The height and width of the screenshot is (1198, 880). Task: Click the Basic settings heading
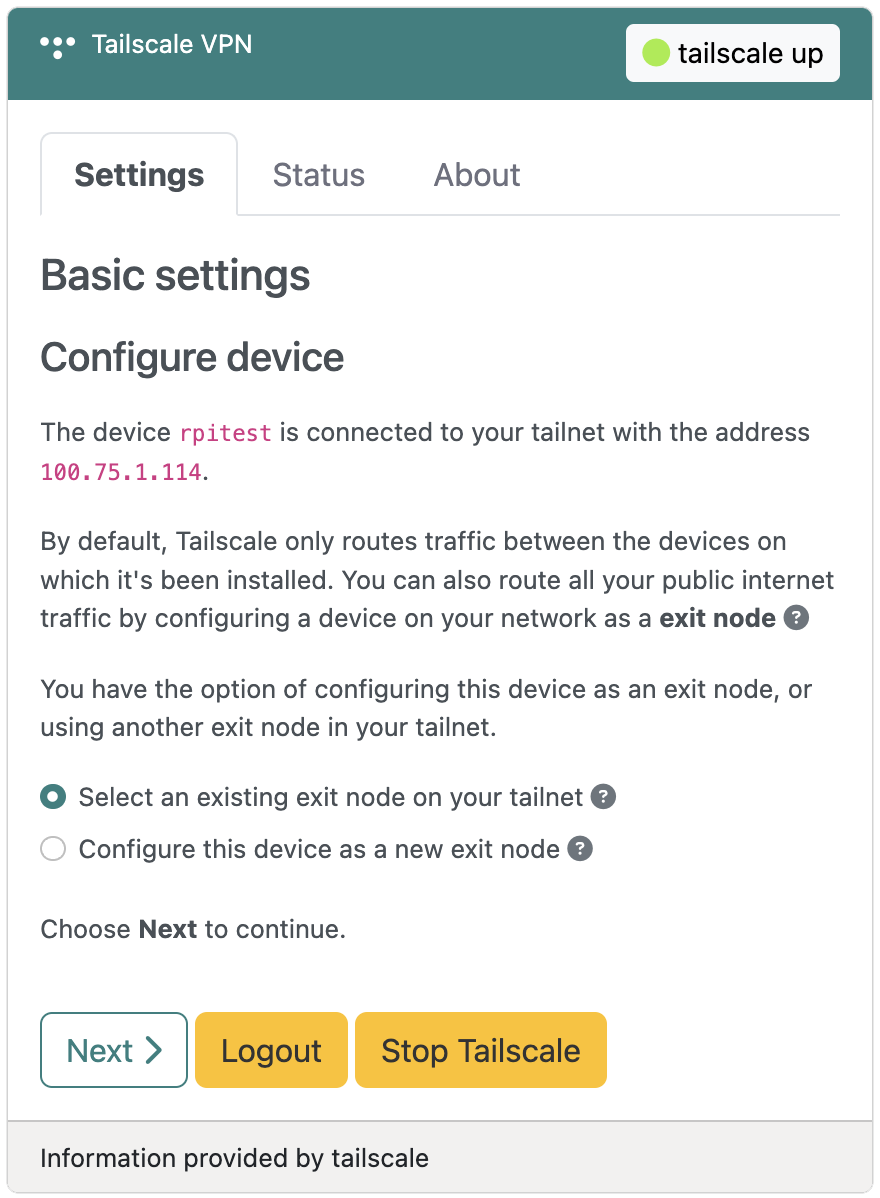pos(175,275)
